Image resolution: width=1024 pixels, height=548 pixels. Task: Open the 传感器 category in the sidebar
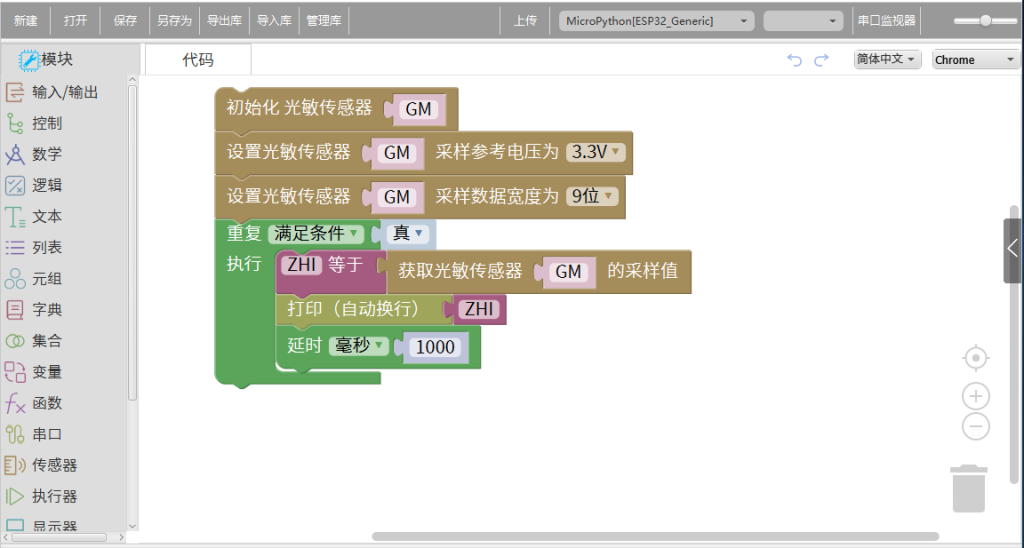[x=54, y=465]
